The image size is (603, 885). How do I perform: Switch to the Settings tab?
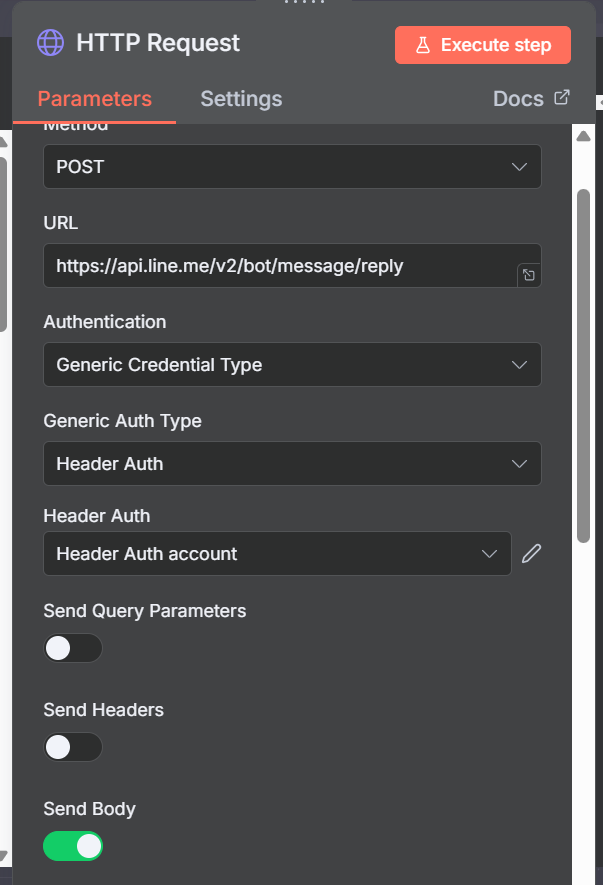point(241,99)
